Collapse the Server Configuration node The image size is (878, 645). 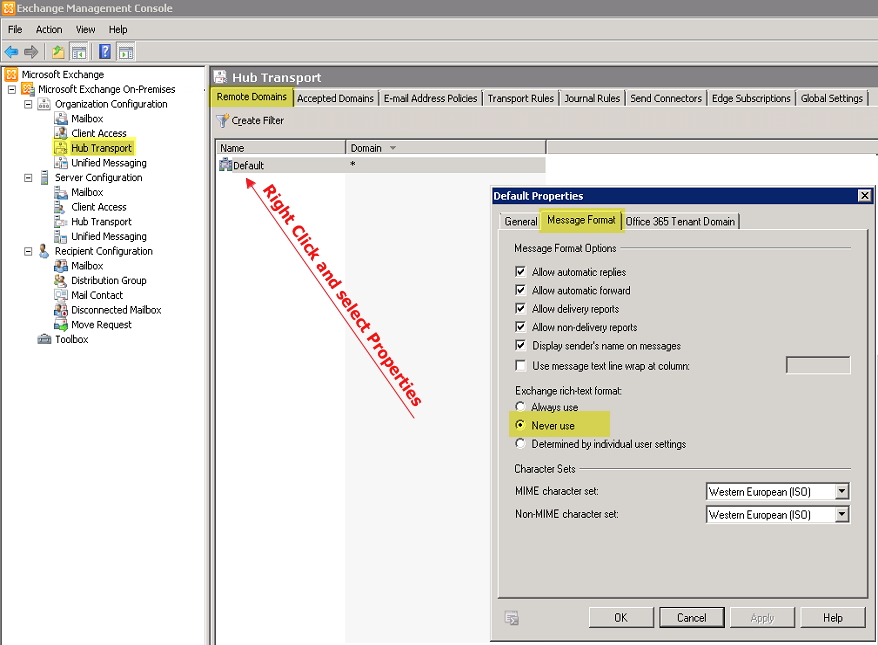click(28, 177)
